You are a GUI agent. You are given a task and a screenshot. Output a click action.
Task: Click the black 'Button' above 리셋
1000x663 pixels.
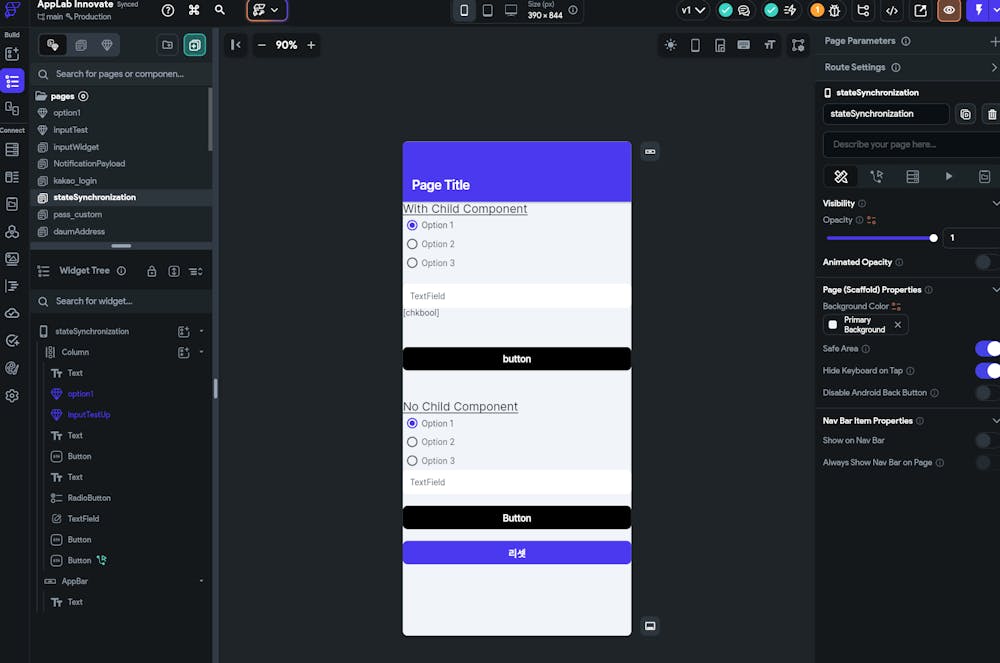(517, 518)
